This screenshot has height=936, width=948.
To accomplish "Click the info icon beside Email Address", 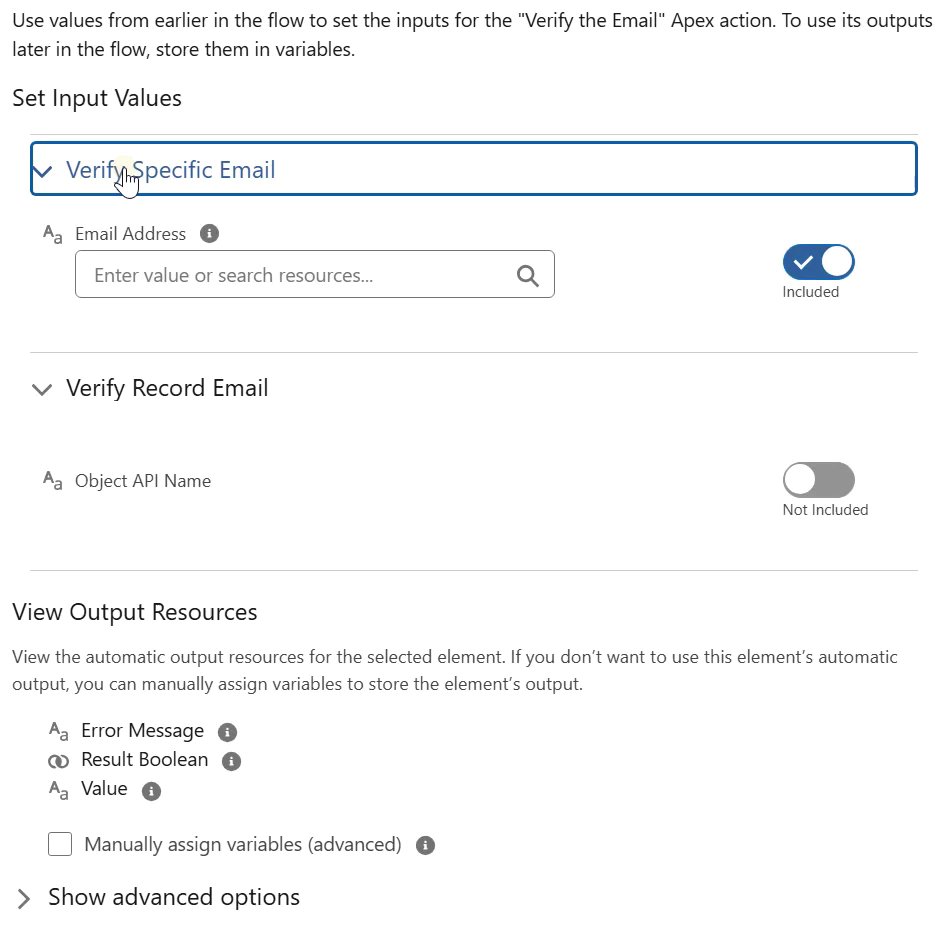I will (x=209, y=233).
